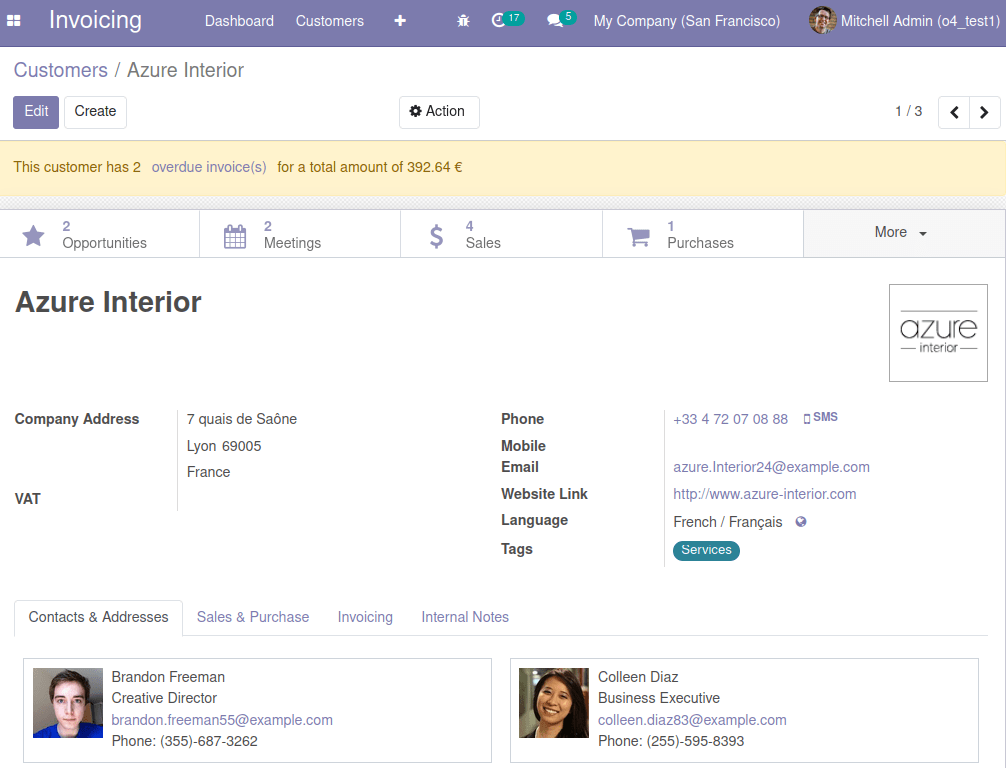The width and height of the screenshot is (1006, 768).
Task: Click the Sales dollar icon
Action: click(436, 236)
